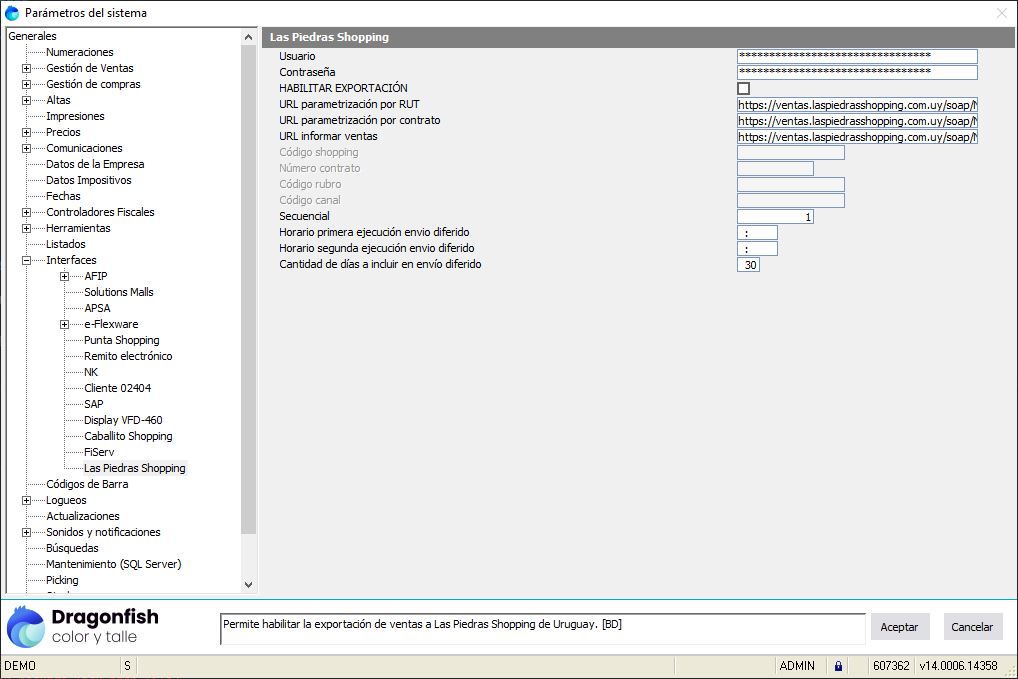The width and height of the screenshot is (1018, 679).
Task: Click ADMIN in status bar
Action: click(x=797, y=665)
